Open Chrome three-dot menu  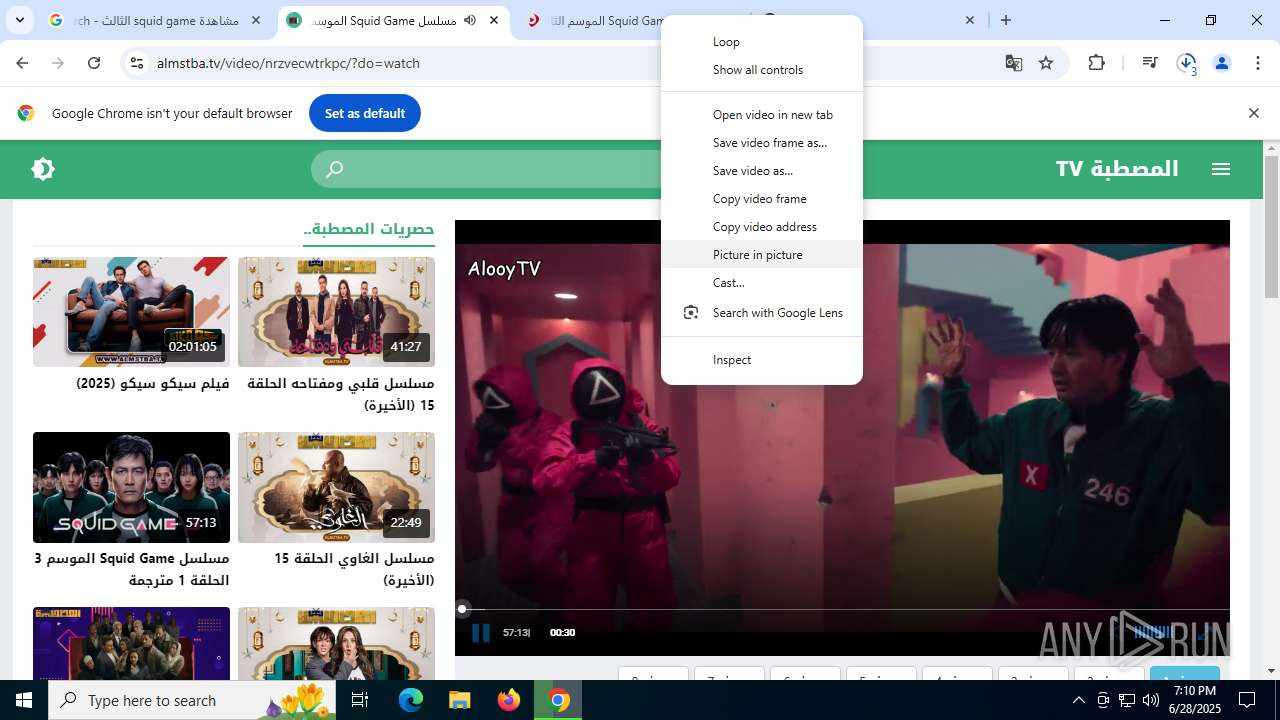point(1256,63)
